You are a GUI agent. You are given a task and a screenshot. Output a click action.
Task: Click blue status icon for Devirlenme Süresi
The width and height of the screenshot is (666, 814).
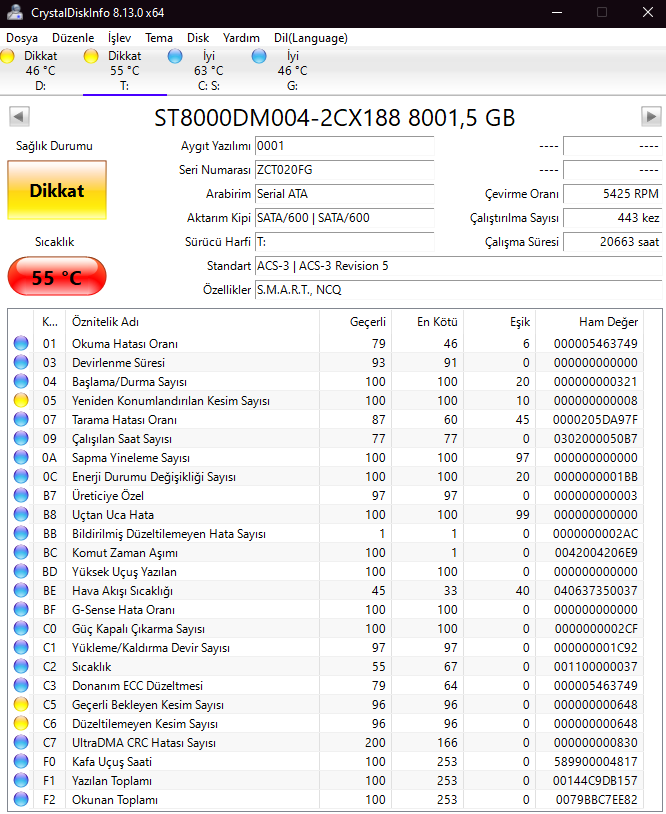21,362
